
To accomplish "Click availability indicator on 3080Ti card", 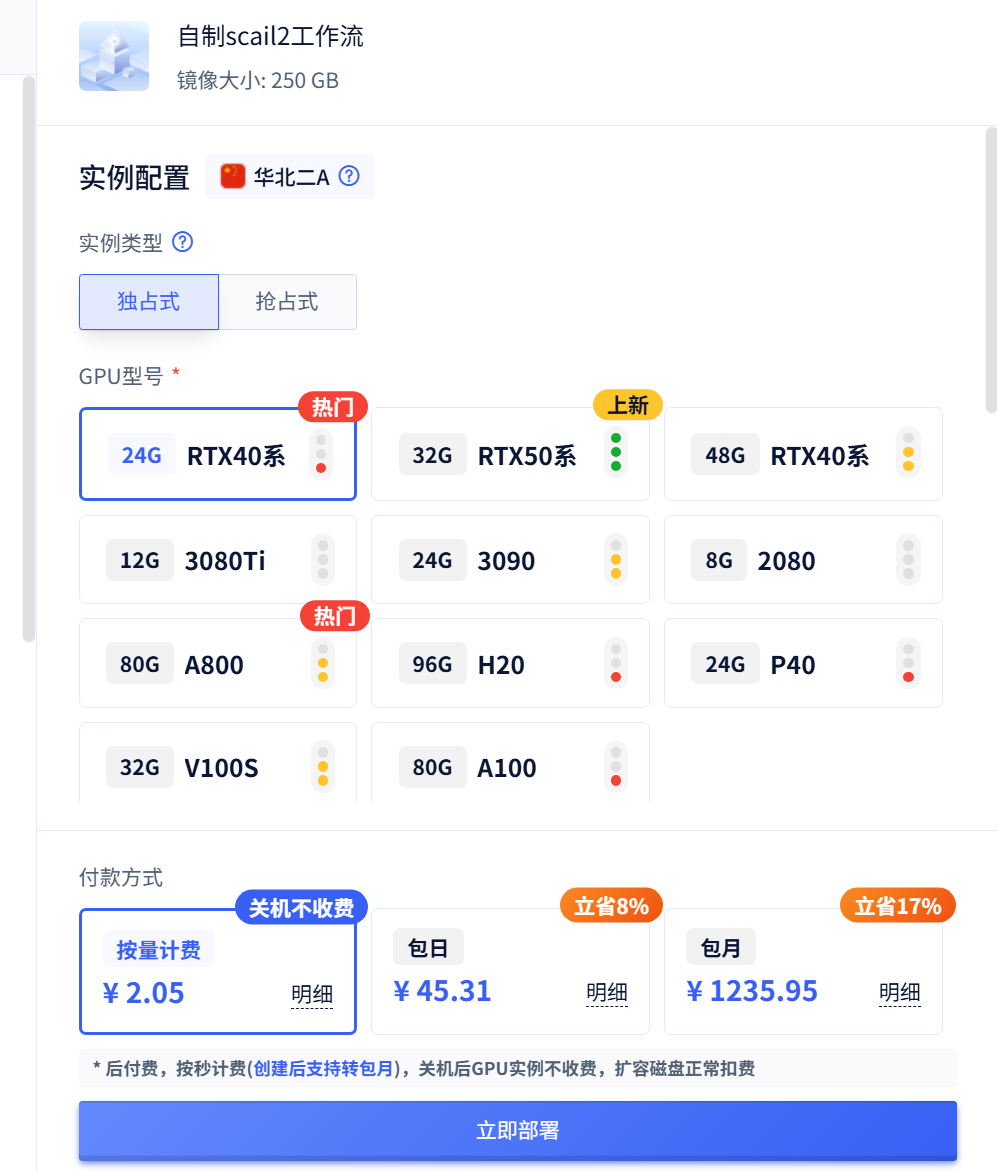I will (323, 560).
